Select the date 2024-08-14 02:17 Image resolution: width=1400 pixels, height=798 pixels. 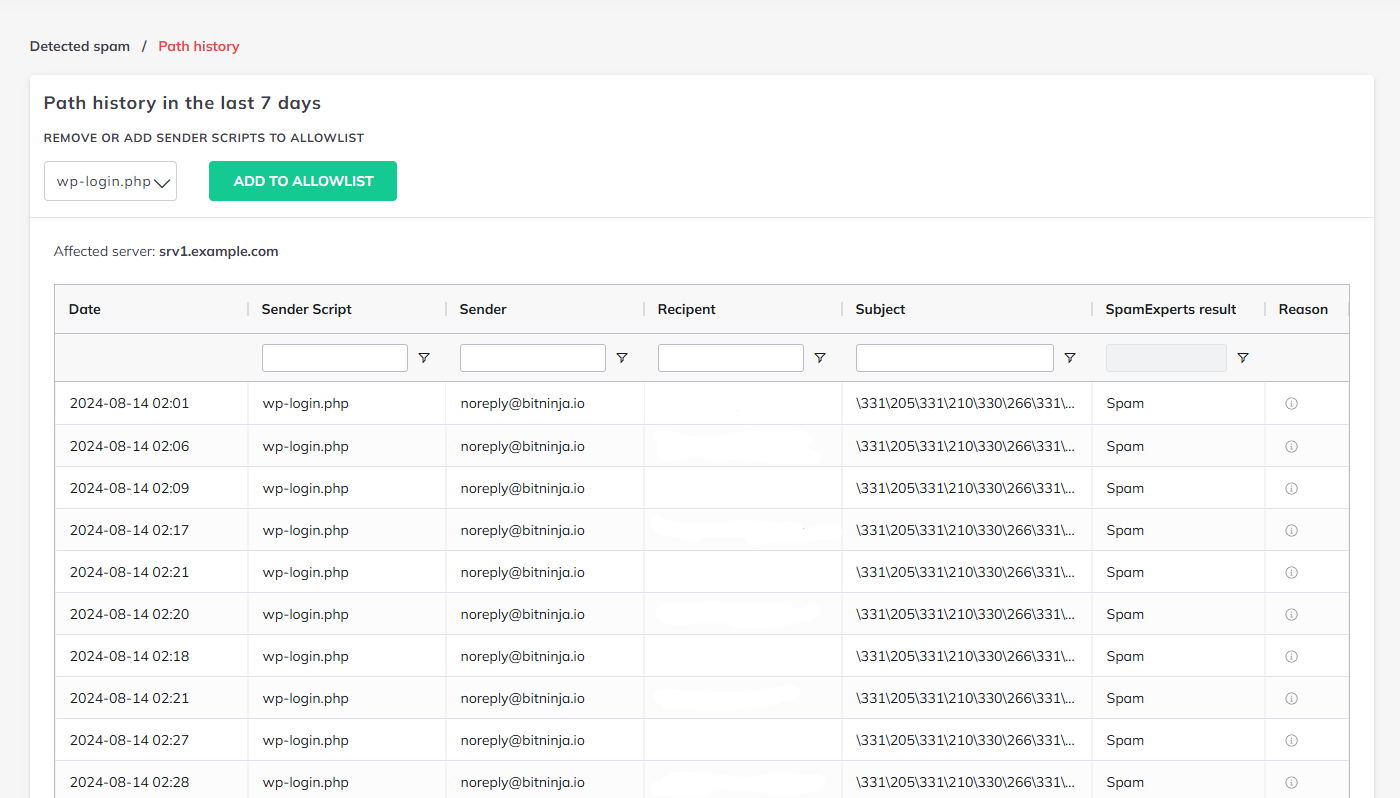coord(129,530)
